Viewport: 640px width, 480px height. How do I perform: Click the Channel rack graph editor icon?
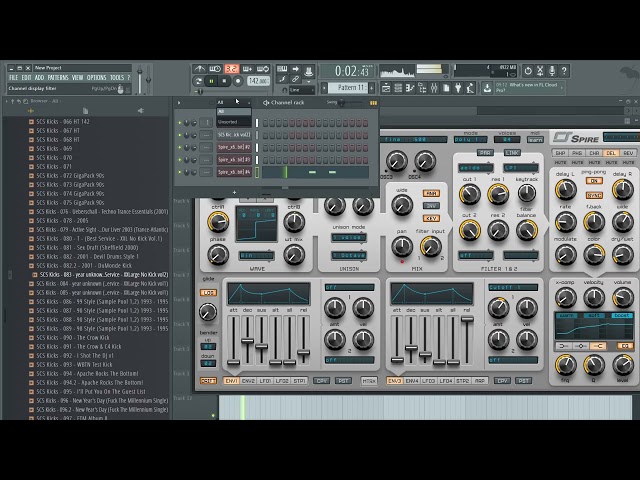click(373, 103)
